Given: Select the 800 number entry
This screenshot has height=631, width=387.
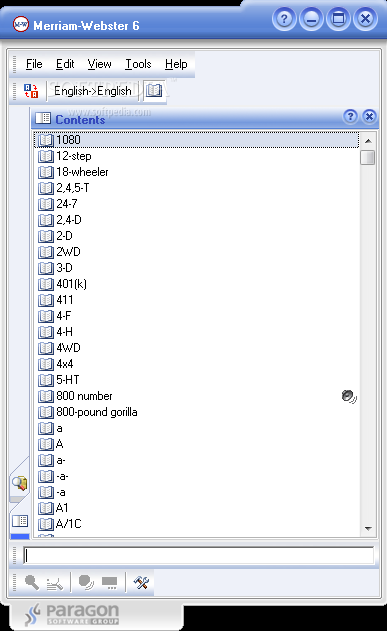Looking at the screenshot, I should click(197, 396).
